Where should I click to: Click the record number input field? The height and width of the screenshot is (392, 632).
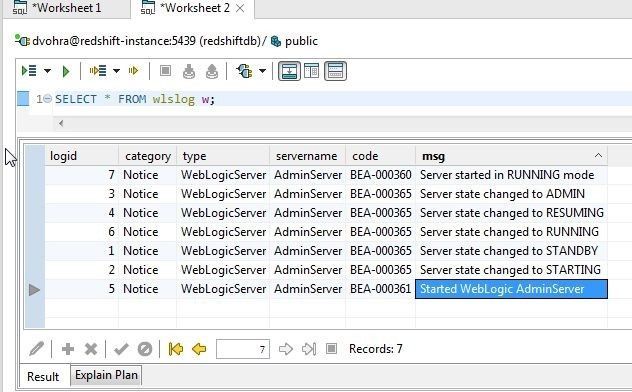click(243, 349)
